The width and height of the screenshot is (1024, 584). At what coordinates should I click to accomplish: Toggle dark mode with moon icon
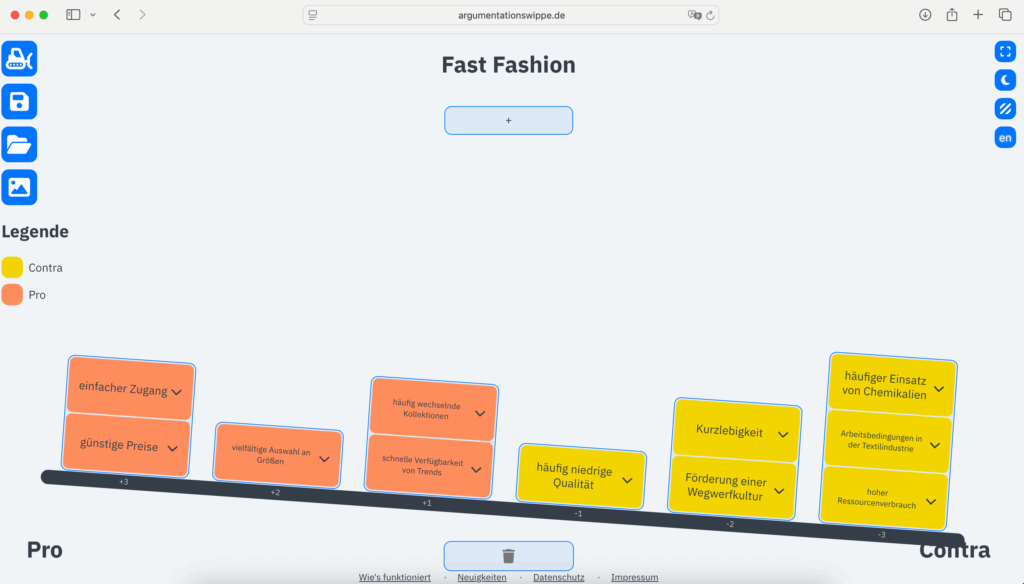pyautogui.click(x=1005, y=80)
